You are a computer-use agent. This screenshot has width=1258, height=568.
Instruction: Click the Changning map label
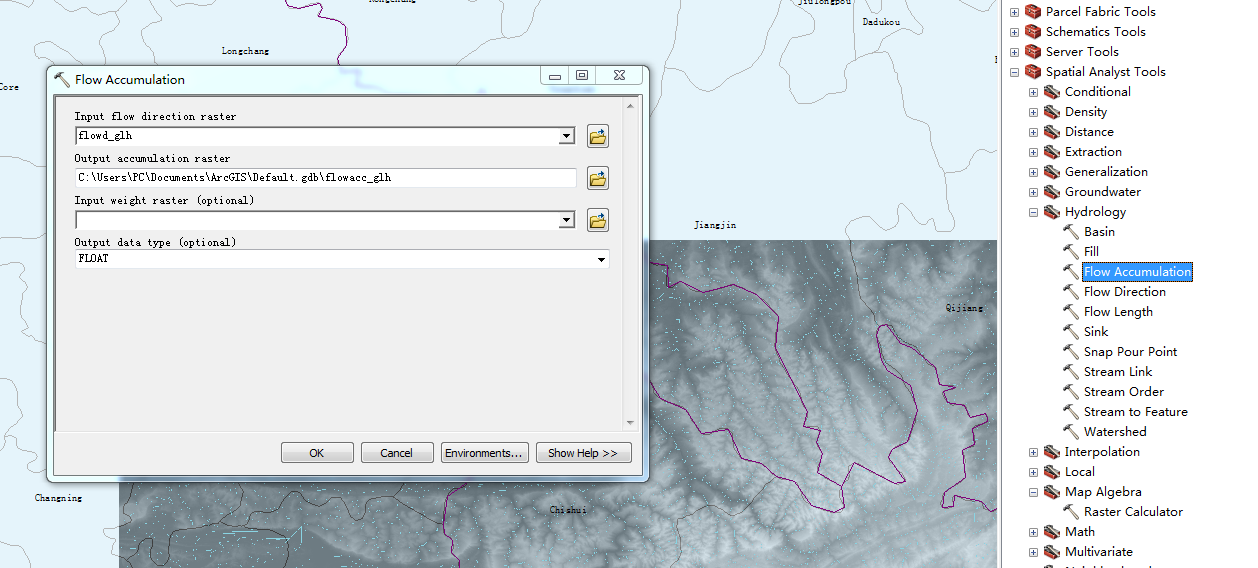59,498
